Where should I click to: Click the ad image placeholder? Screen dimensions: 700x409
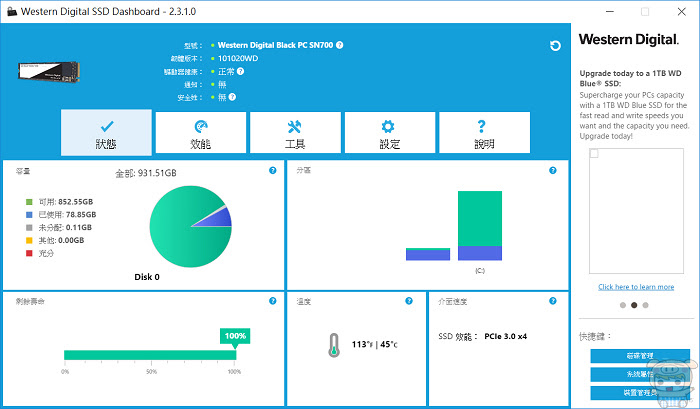(x=636, y=211)
